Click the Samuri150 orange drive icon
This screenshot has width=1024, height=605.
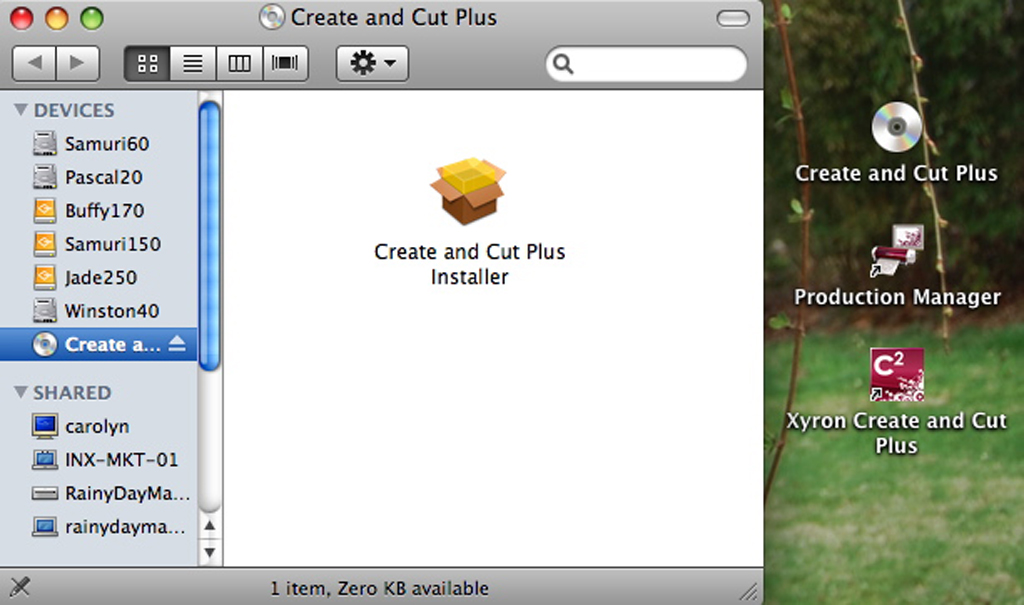click(44, 244)
